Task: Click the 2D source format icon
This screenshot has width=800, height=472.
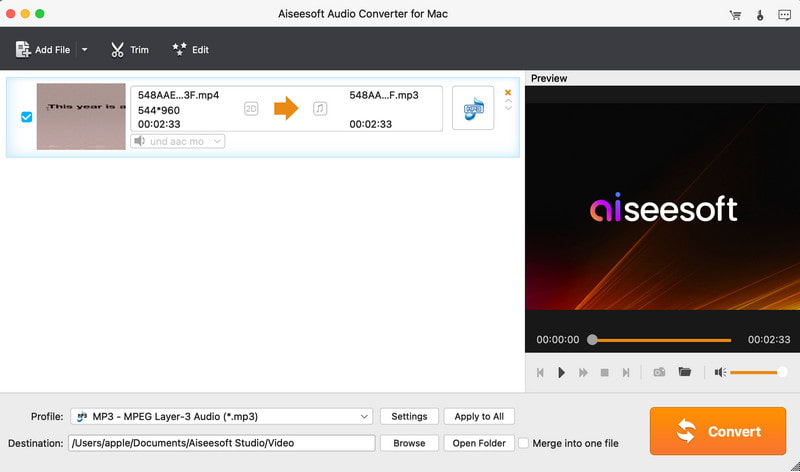Action: click(251, 109)
